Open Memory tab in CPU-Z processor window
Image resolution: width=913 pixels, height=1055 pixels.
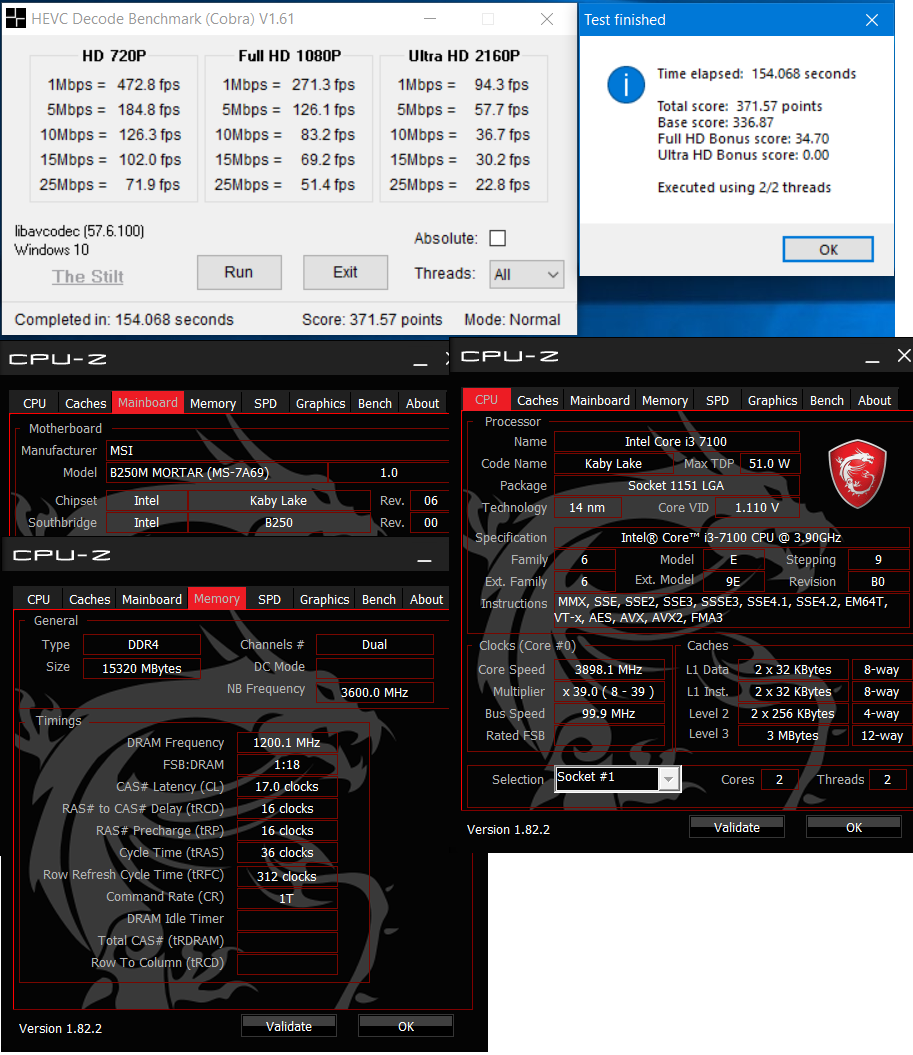point(665,400)
